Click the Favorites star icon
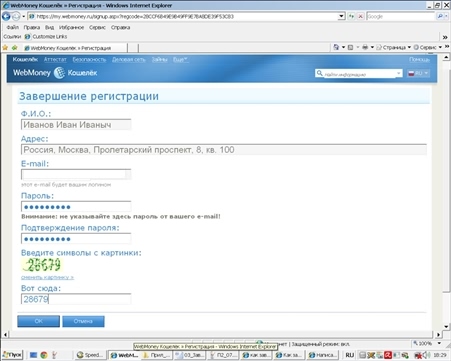451x361 pixels. (5, 48)
